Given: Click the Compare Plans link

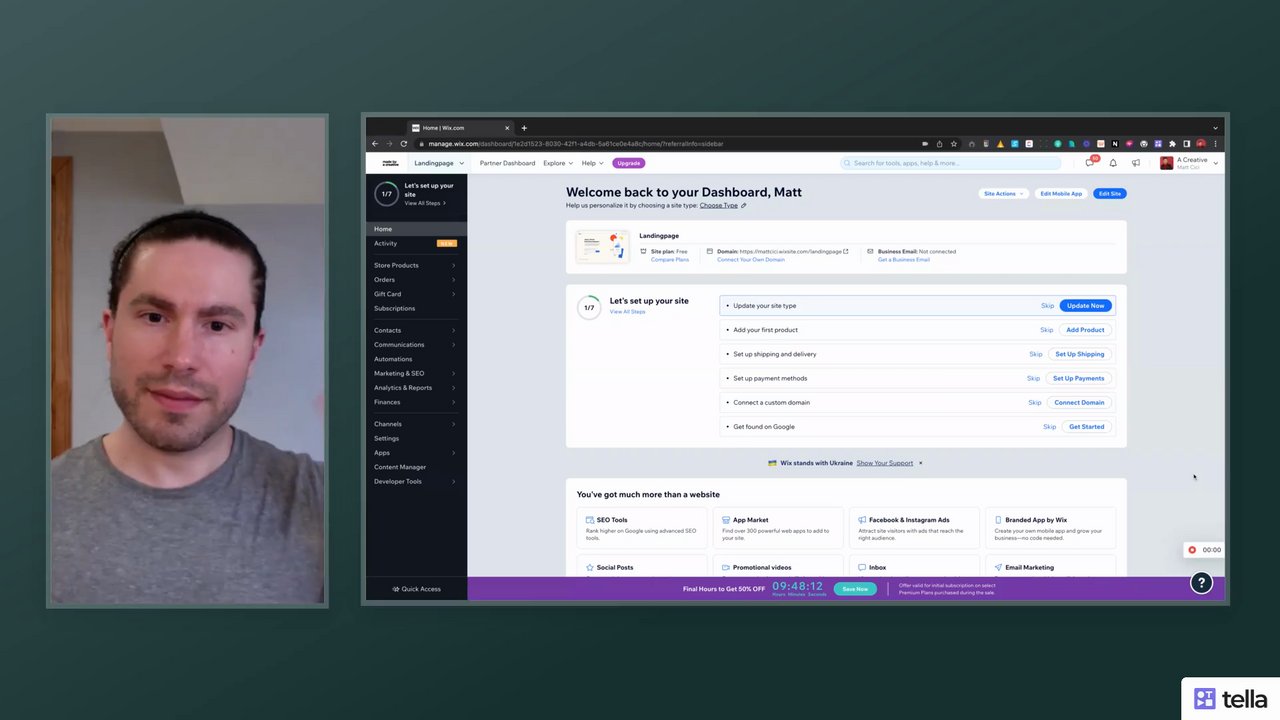Looking at the screenshot, I should 670,260.
